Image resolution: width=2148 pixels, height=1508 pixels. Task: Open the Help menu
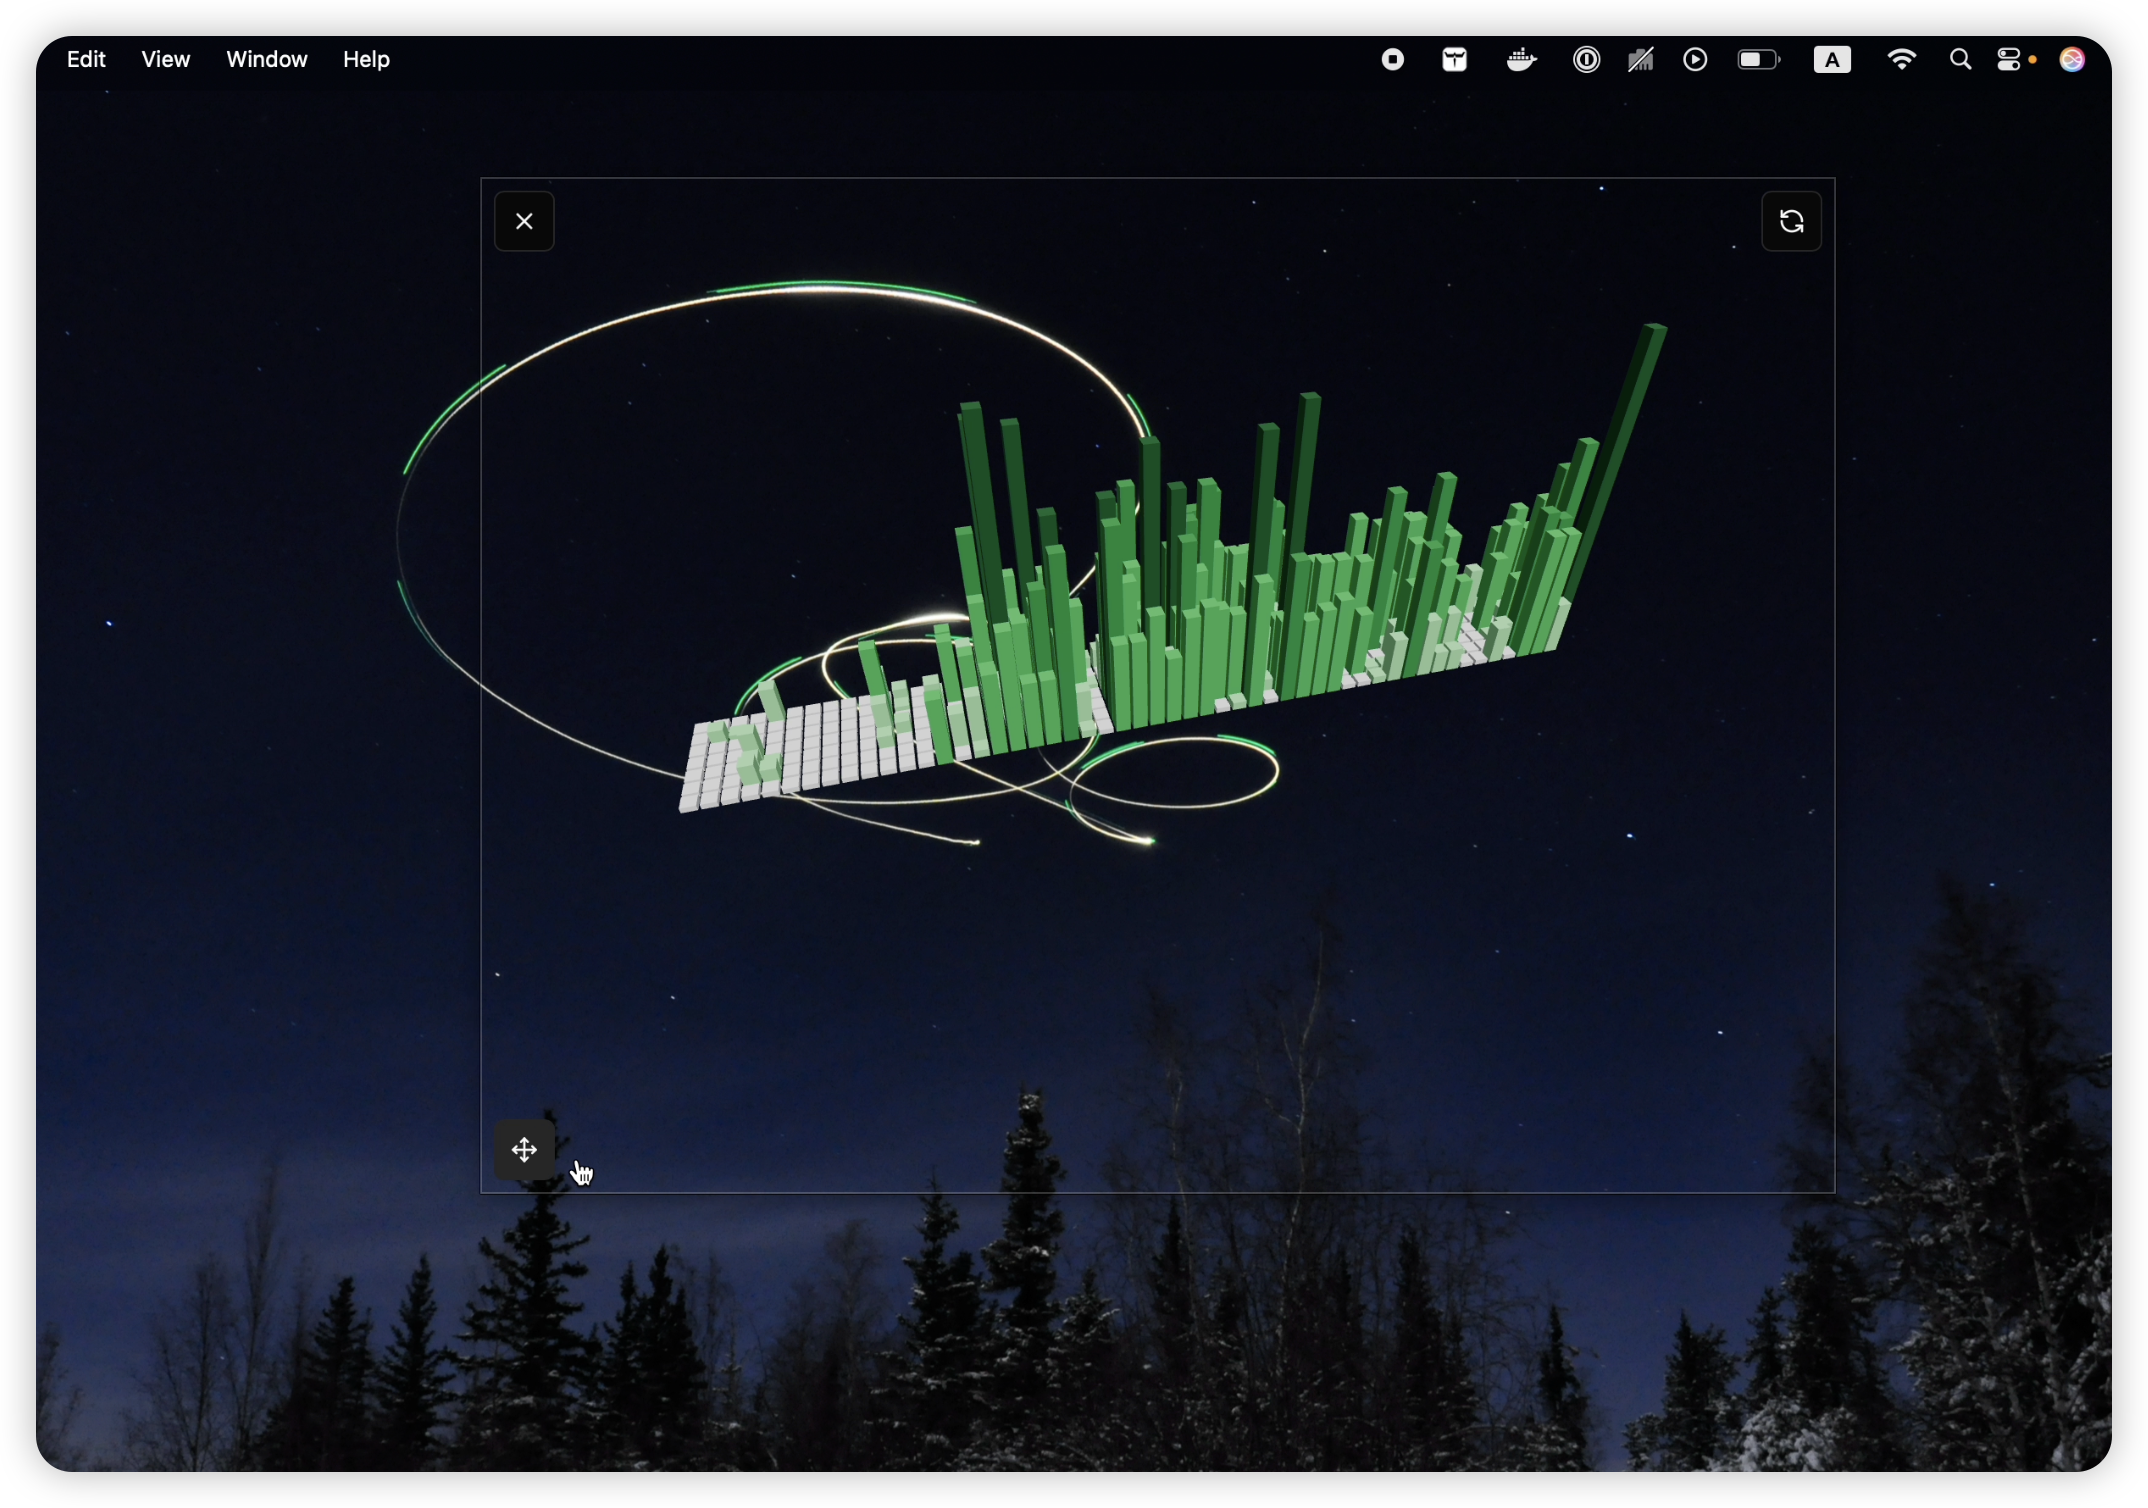click(366, 60)
